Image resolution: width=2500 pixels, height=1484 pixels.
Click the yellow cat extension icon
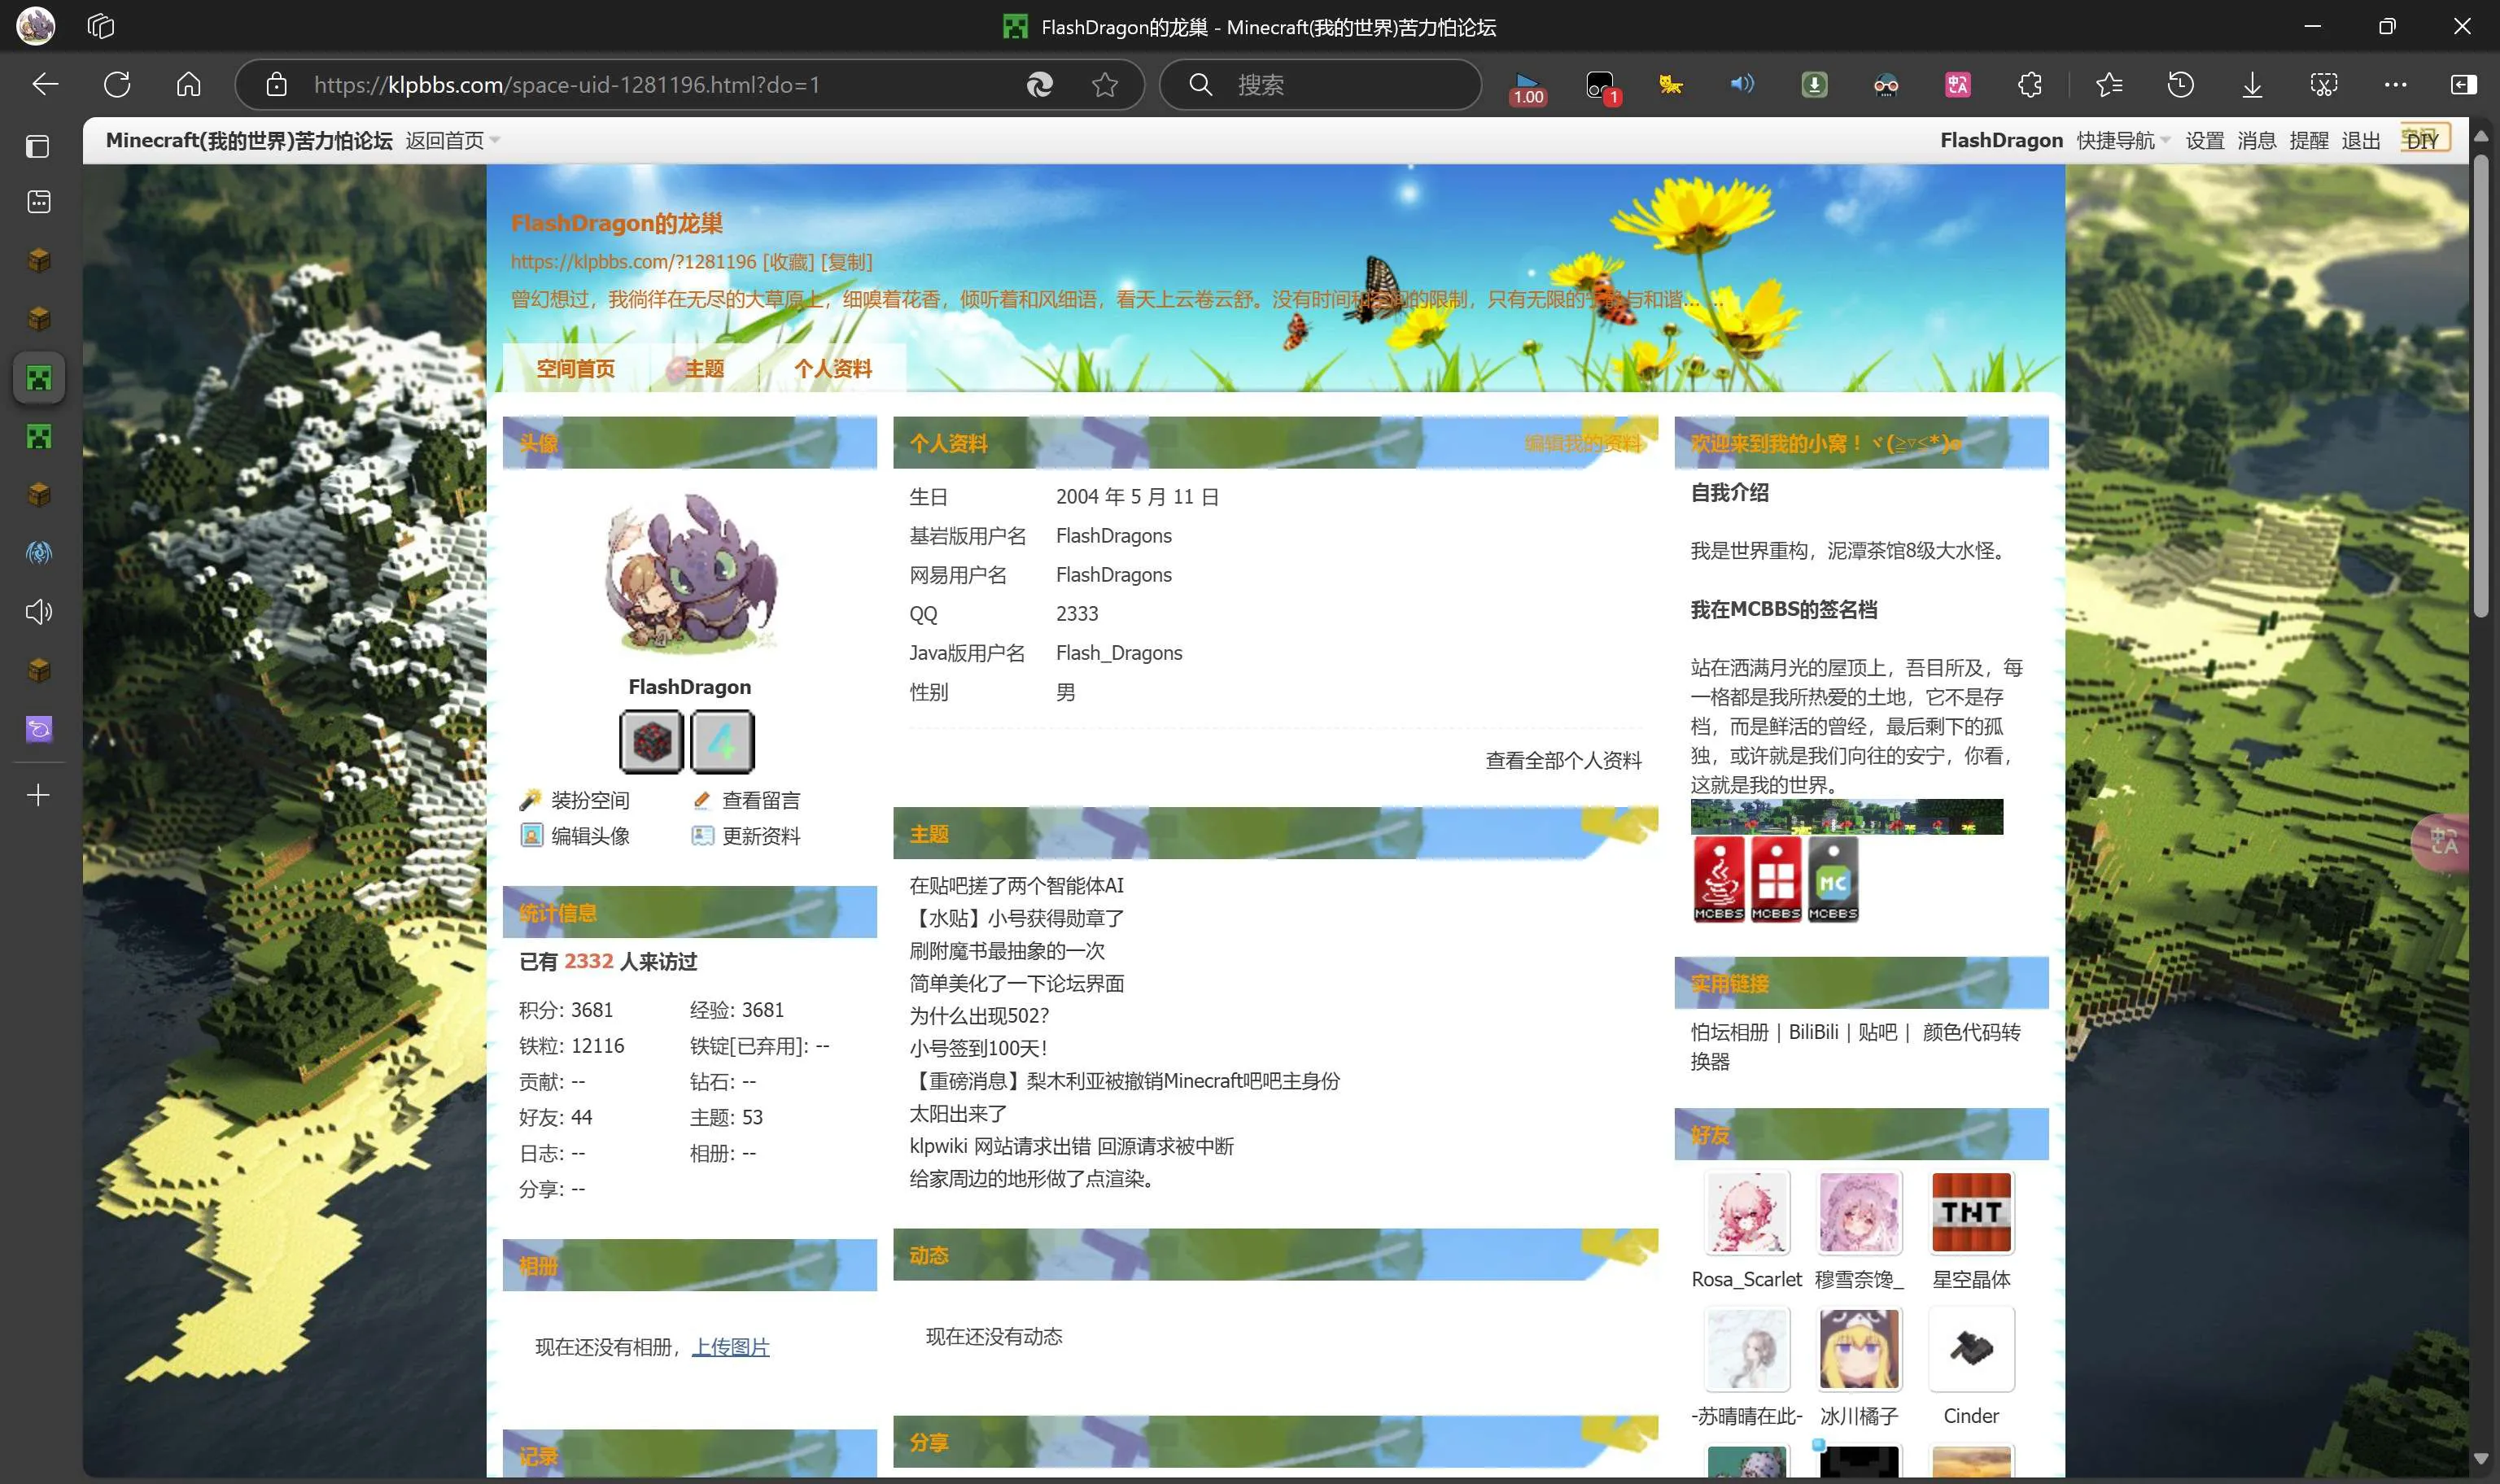pos(1670,85)
